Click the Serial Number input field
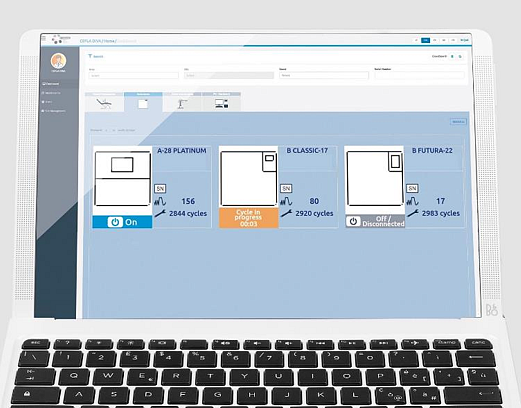Image resolution: width=521 pixels, height=408 pixels. (419, 75)
